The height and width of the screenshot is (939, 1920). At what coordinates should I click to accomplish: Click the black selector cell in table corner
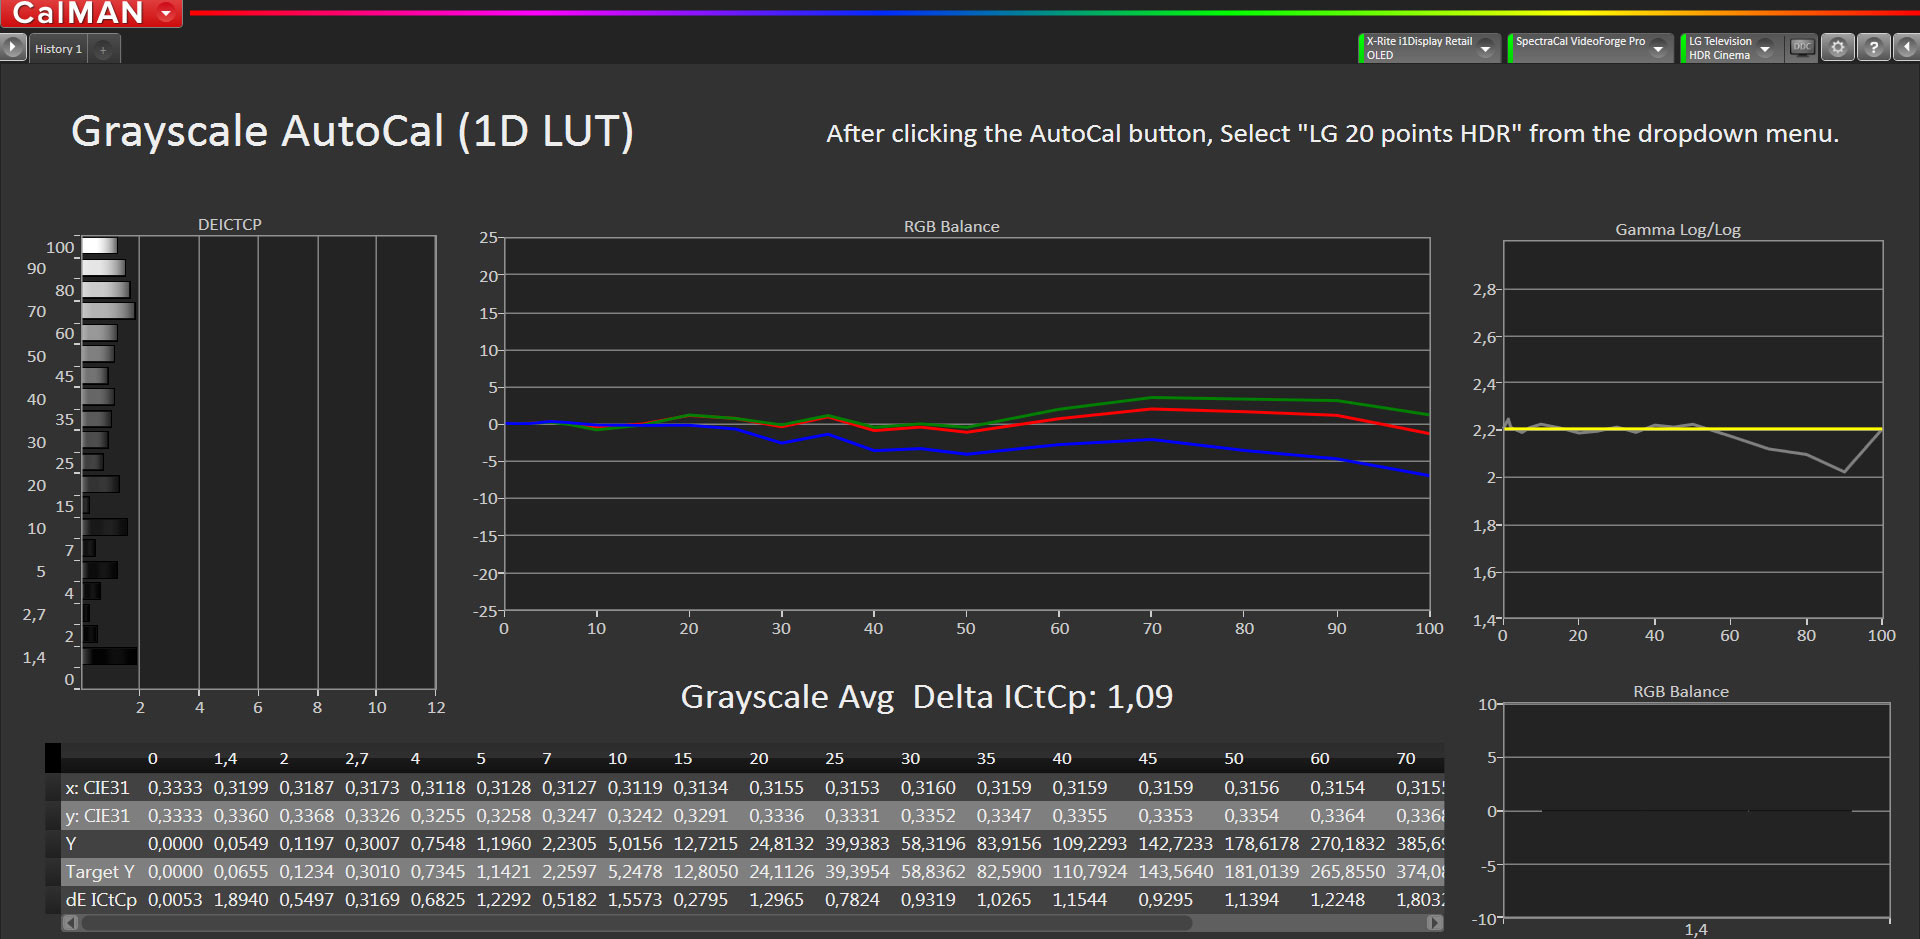click(x=53, y=758)
